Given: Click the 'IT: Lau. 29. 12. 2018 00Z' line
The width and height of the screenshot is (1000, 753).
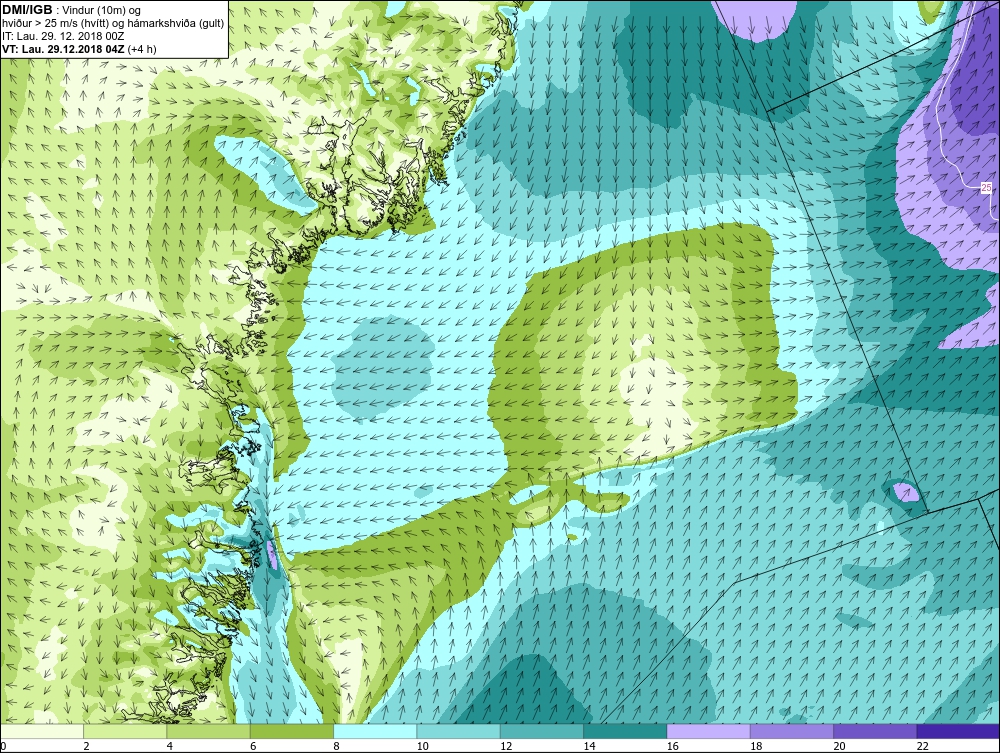Looking at the screenshot, I should (x=64, y=36).
